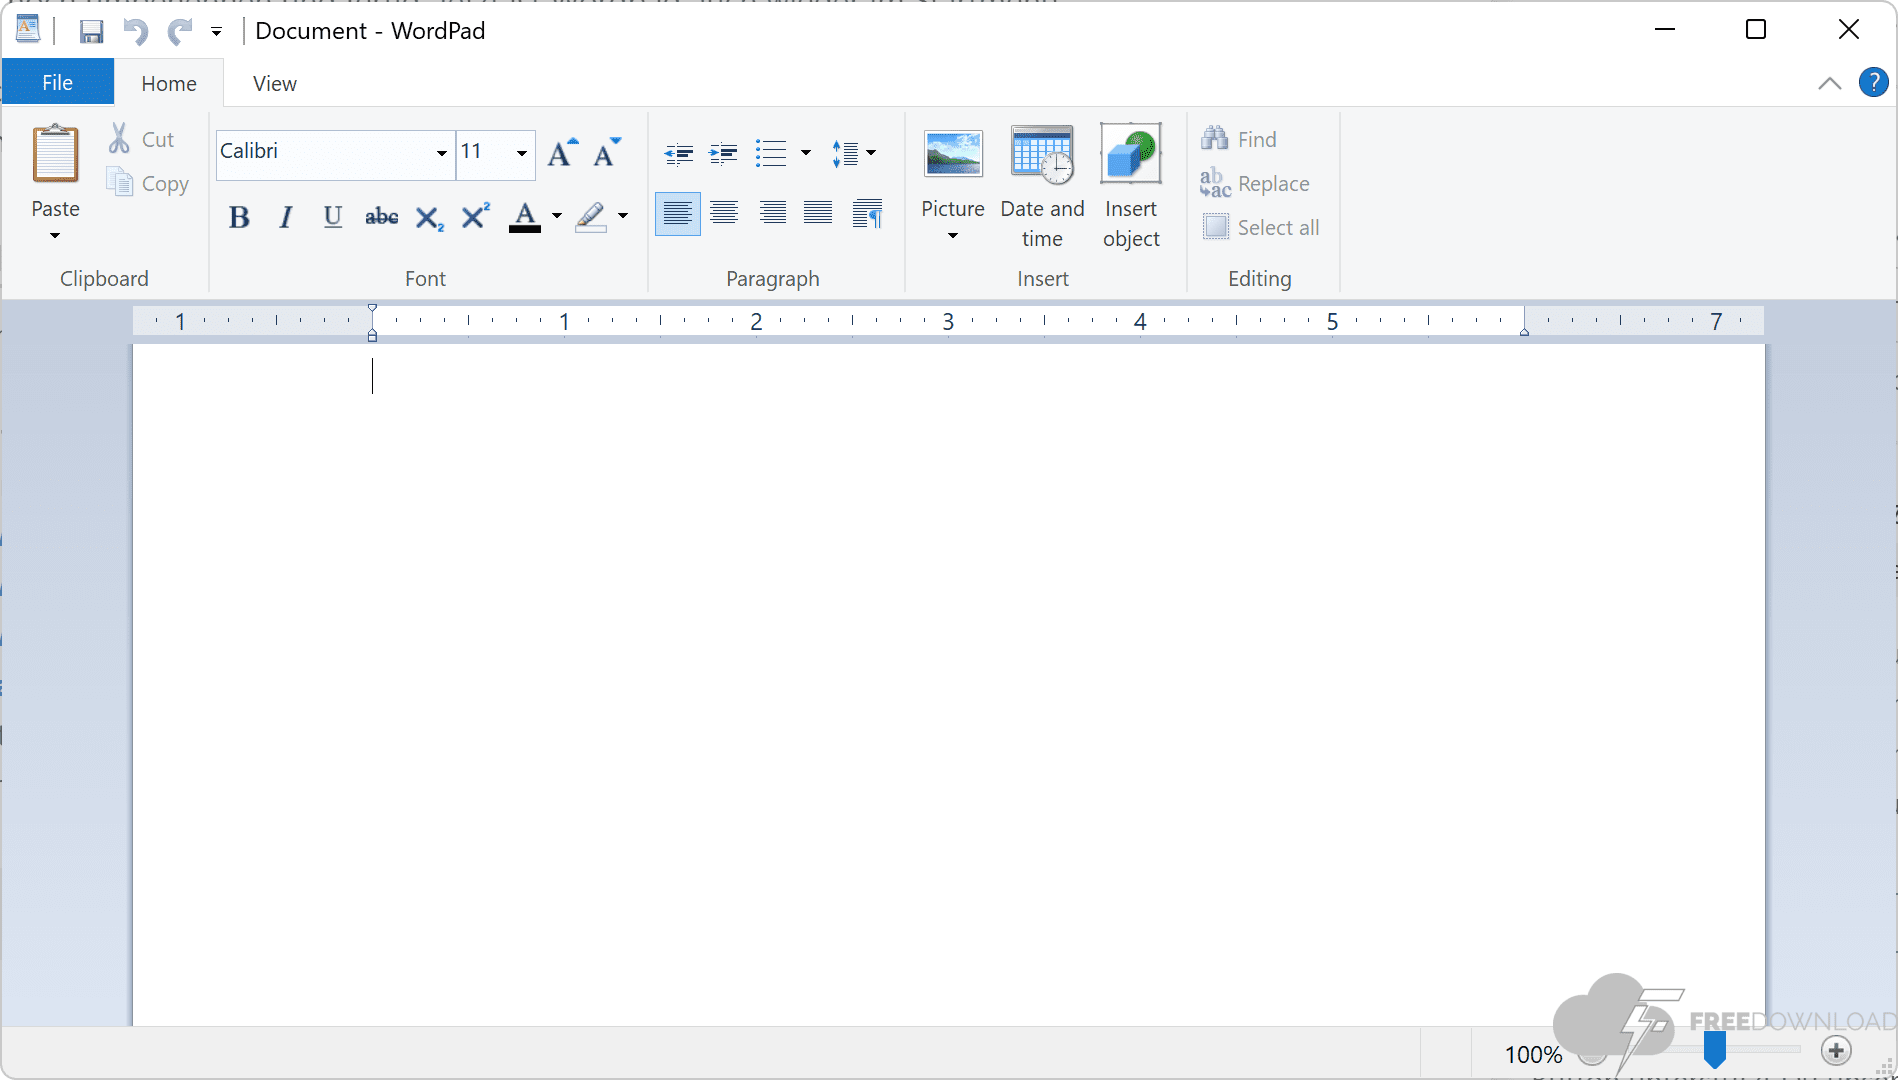Viewport: 1898px width, 1080px height.
Task: Click the Superscript icon
Action: point(475,217)
